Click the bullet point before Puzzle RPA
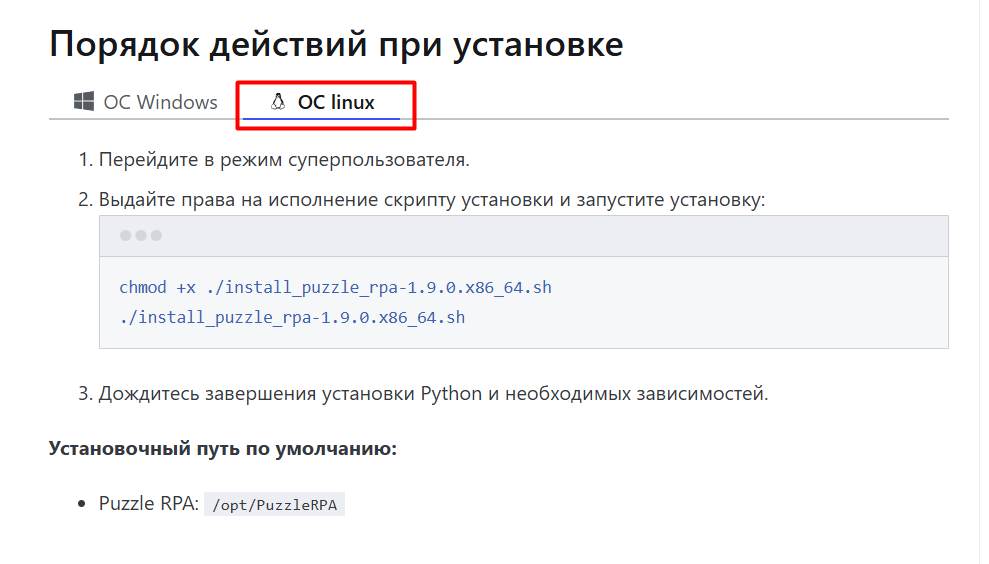989x564 pixels. [81, 504]
